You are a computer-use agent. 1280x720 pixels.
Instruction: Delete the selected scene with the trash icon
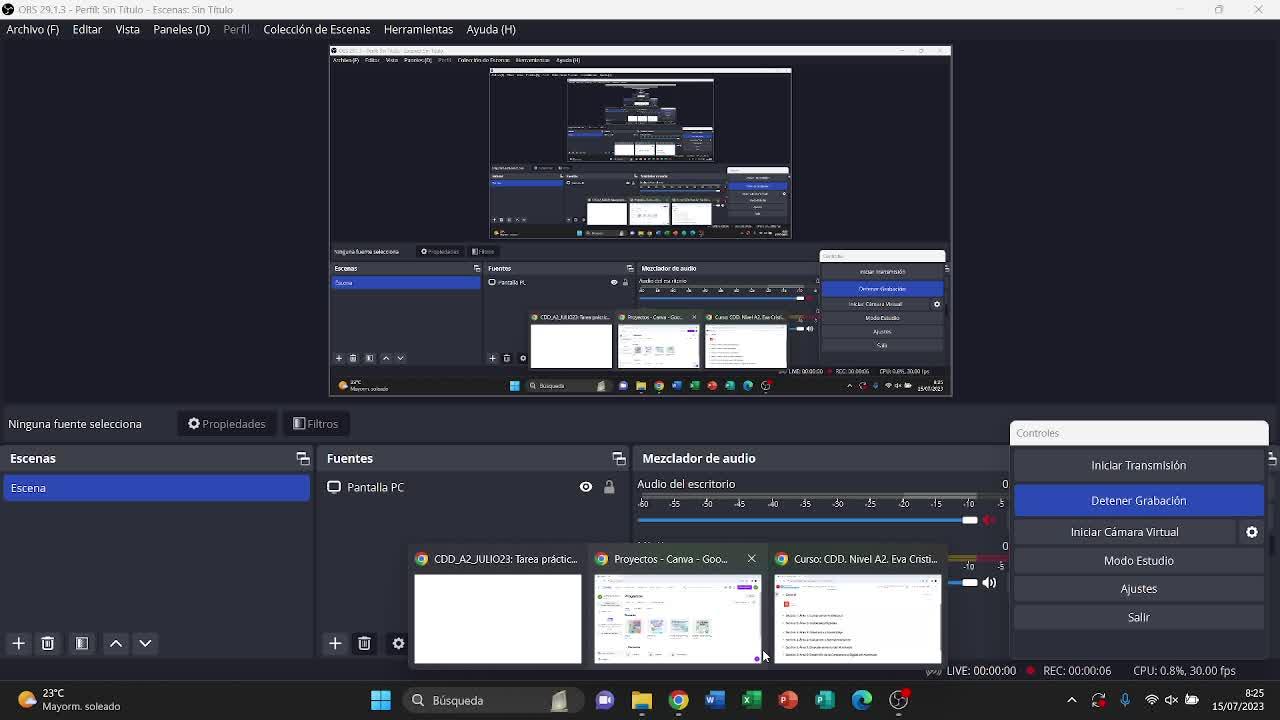pos(47,644)
